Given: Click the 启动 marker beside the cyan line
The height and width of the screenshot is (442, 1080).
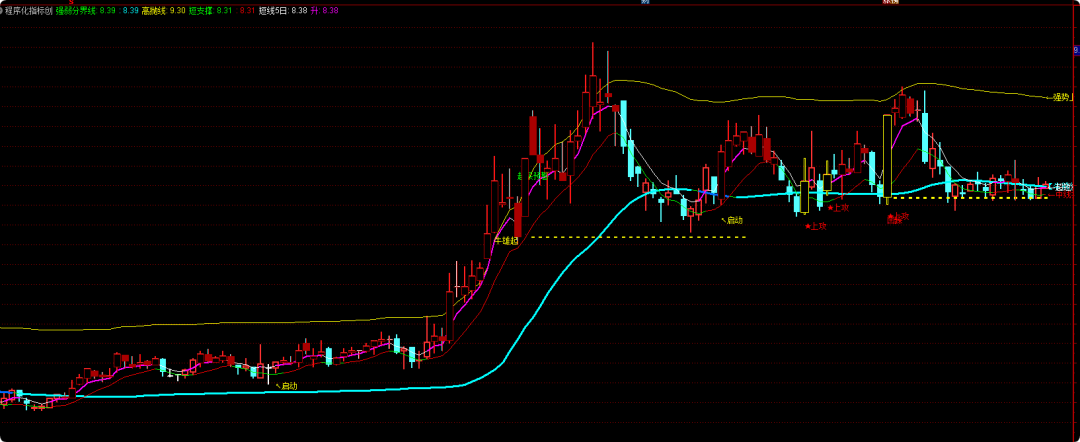Looking at the screenshot, I should click(x=732, y=219).
